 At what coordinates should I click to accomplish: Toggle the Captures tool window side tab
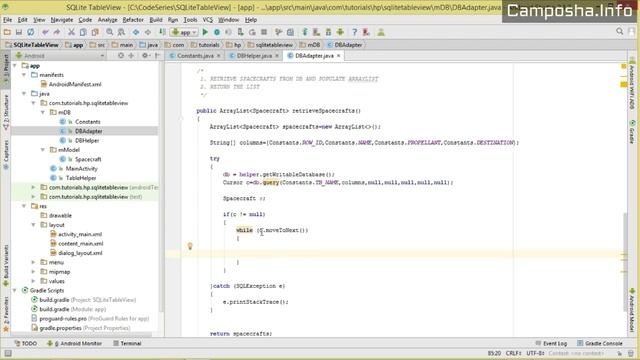pos(6,155)
